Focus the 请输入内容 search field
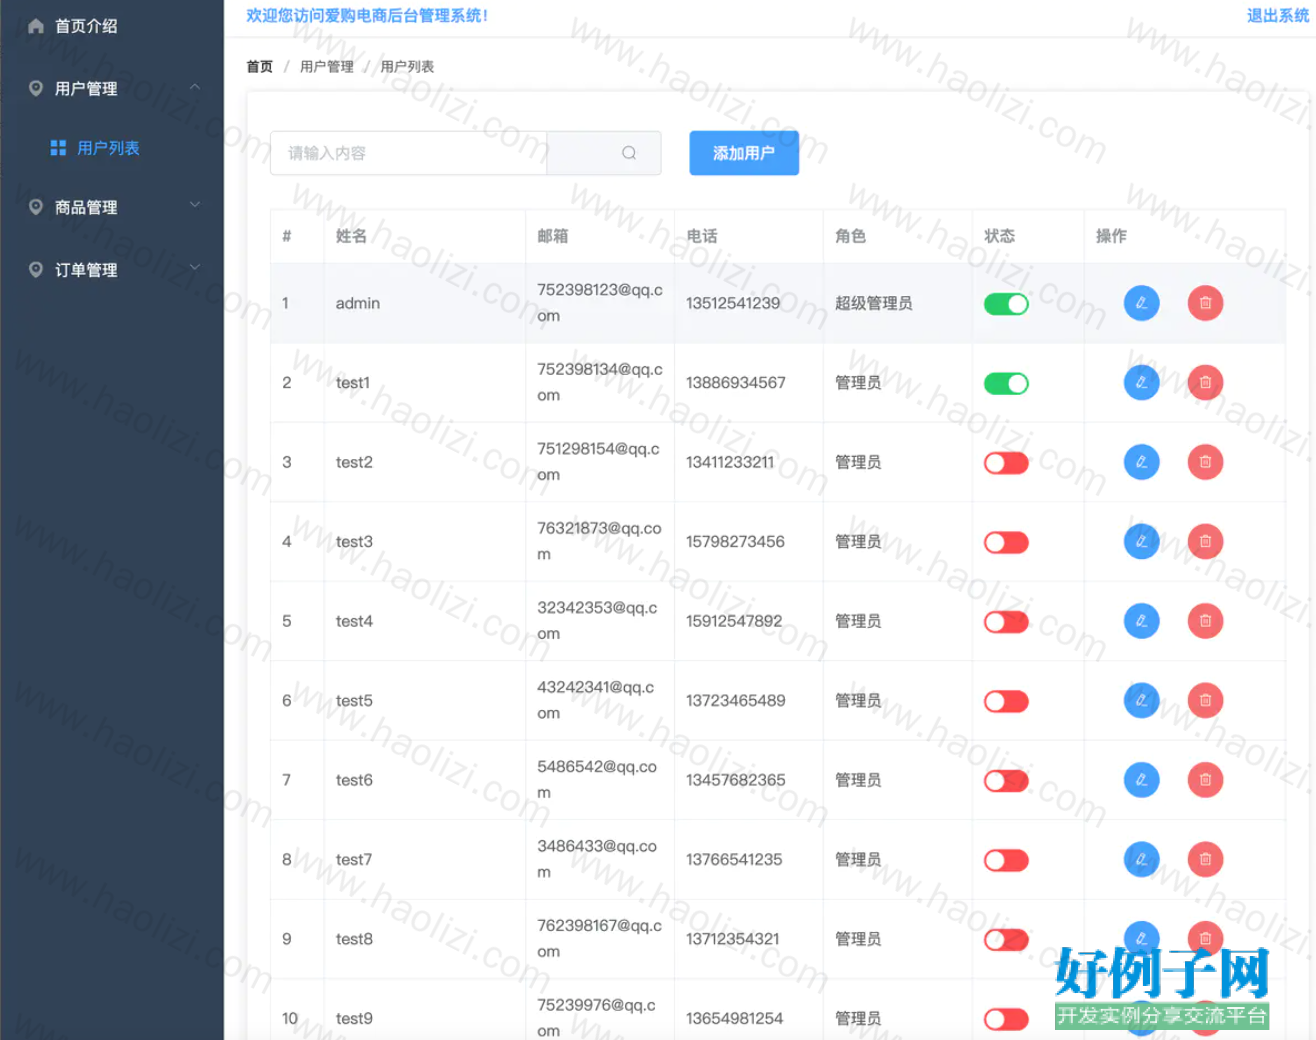This screenshot has height=1040, width=1316. (x=408, y=153)
